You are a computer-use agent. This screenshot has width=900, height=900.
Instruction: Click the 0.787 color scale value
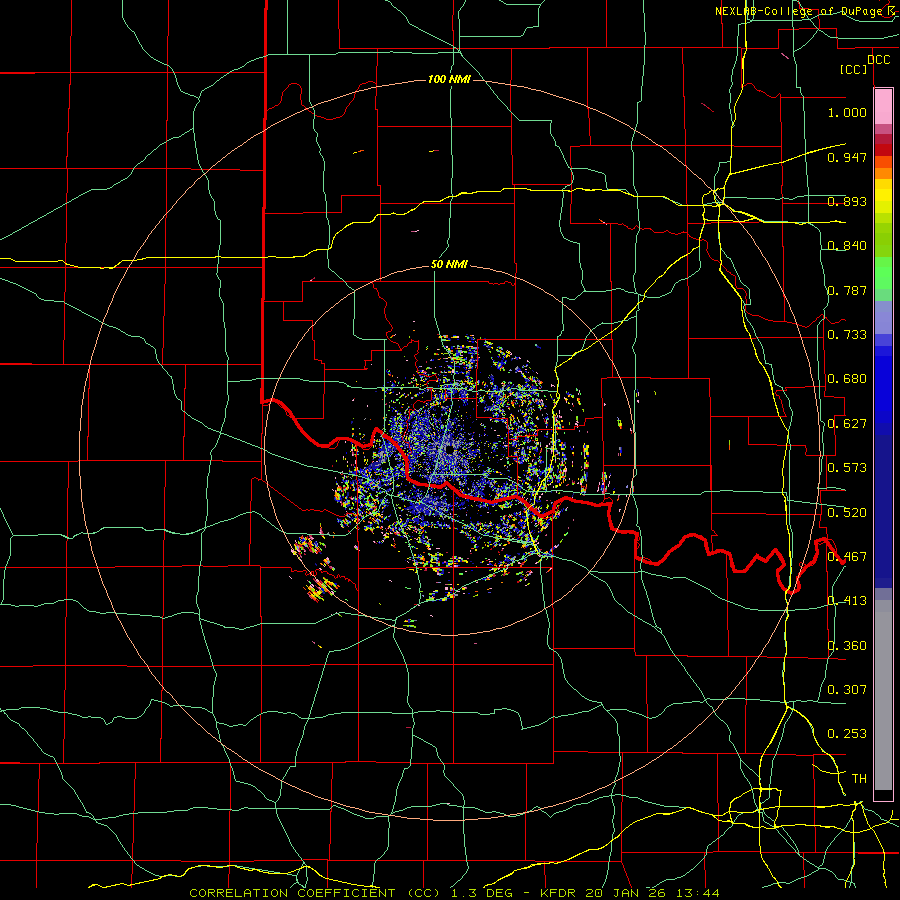(x=847, y=290)
